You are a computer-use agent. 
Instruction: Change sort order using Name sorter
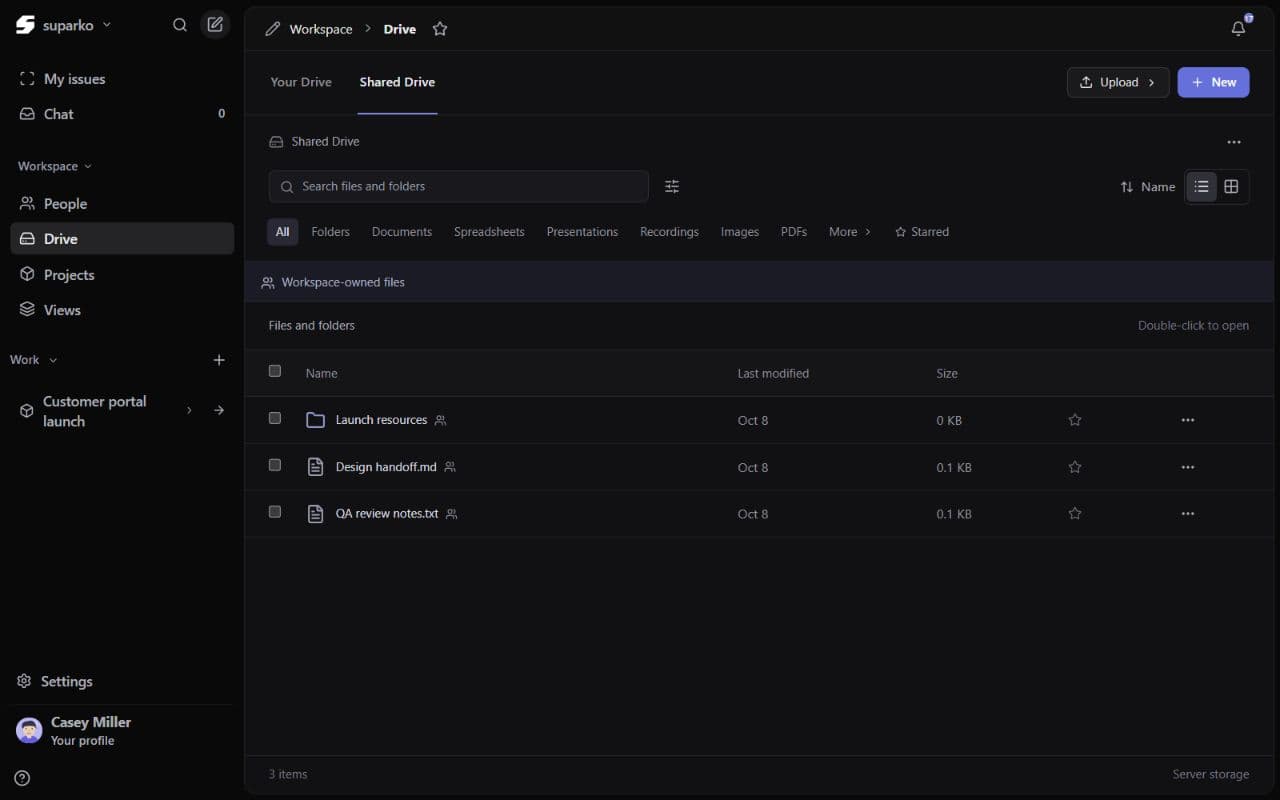pos(1148,187)
